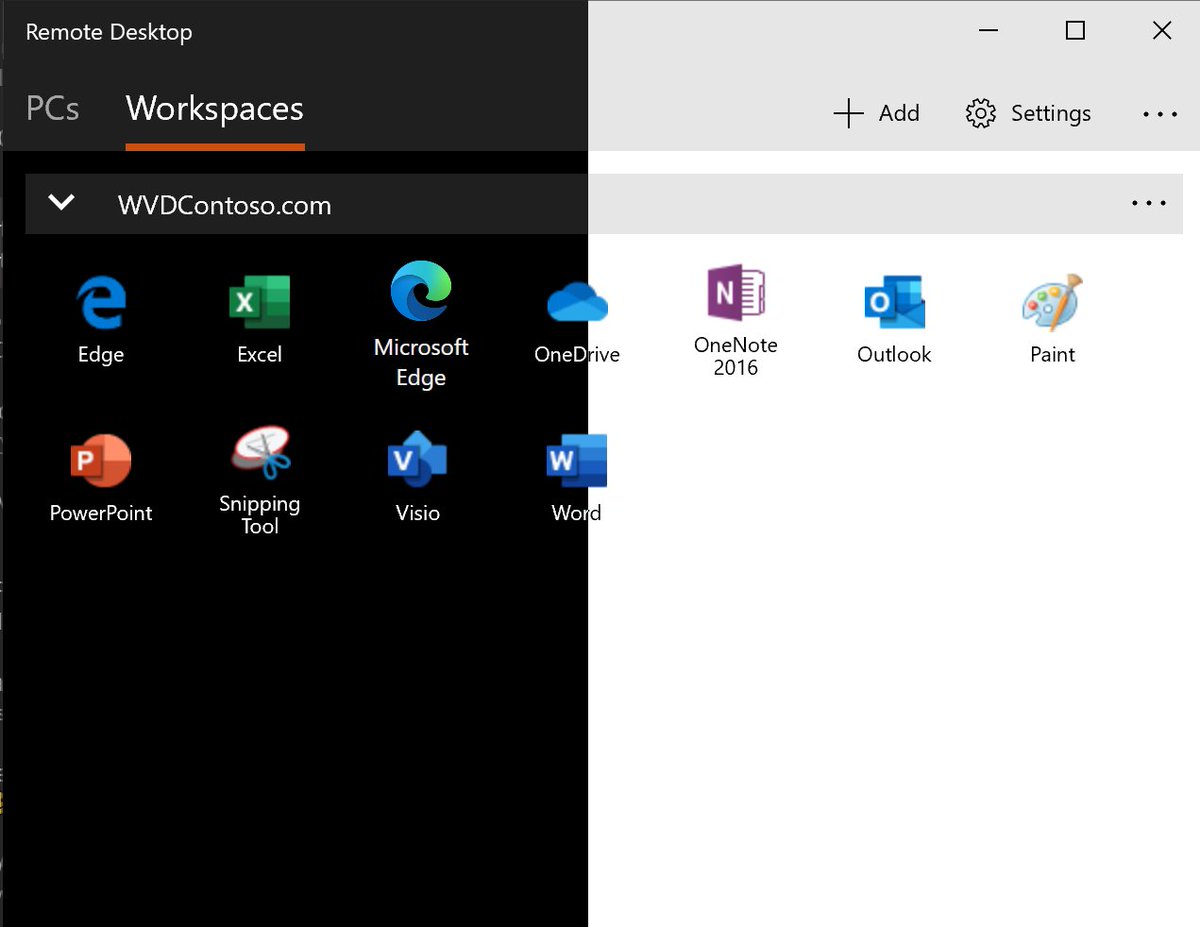Open the Word app icon
Viewport: 1200px width, 927px height.
click(x=577, y=460)
